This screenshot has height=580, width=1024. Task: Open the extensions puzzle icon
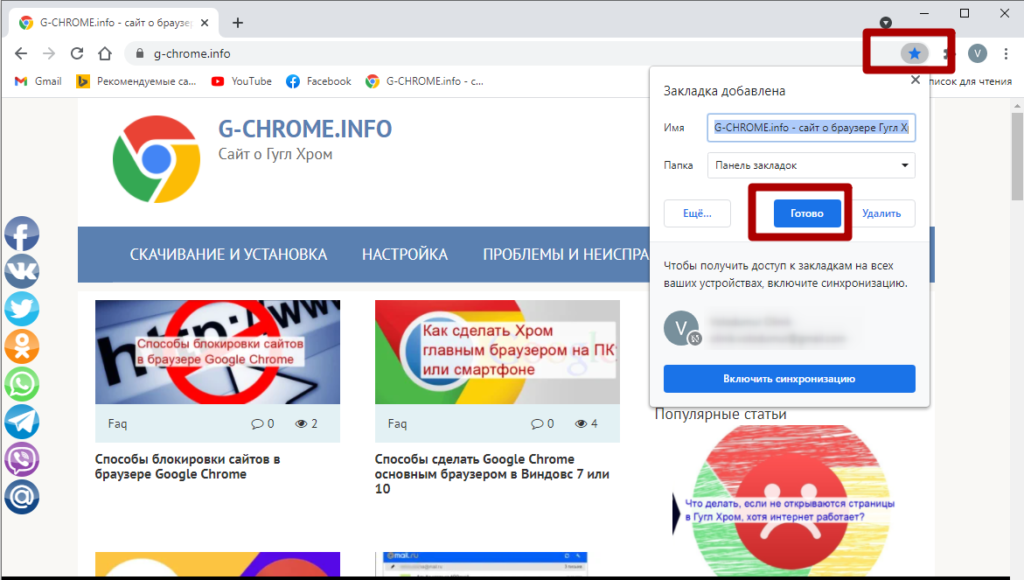[949, 54]
